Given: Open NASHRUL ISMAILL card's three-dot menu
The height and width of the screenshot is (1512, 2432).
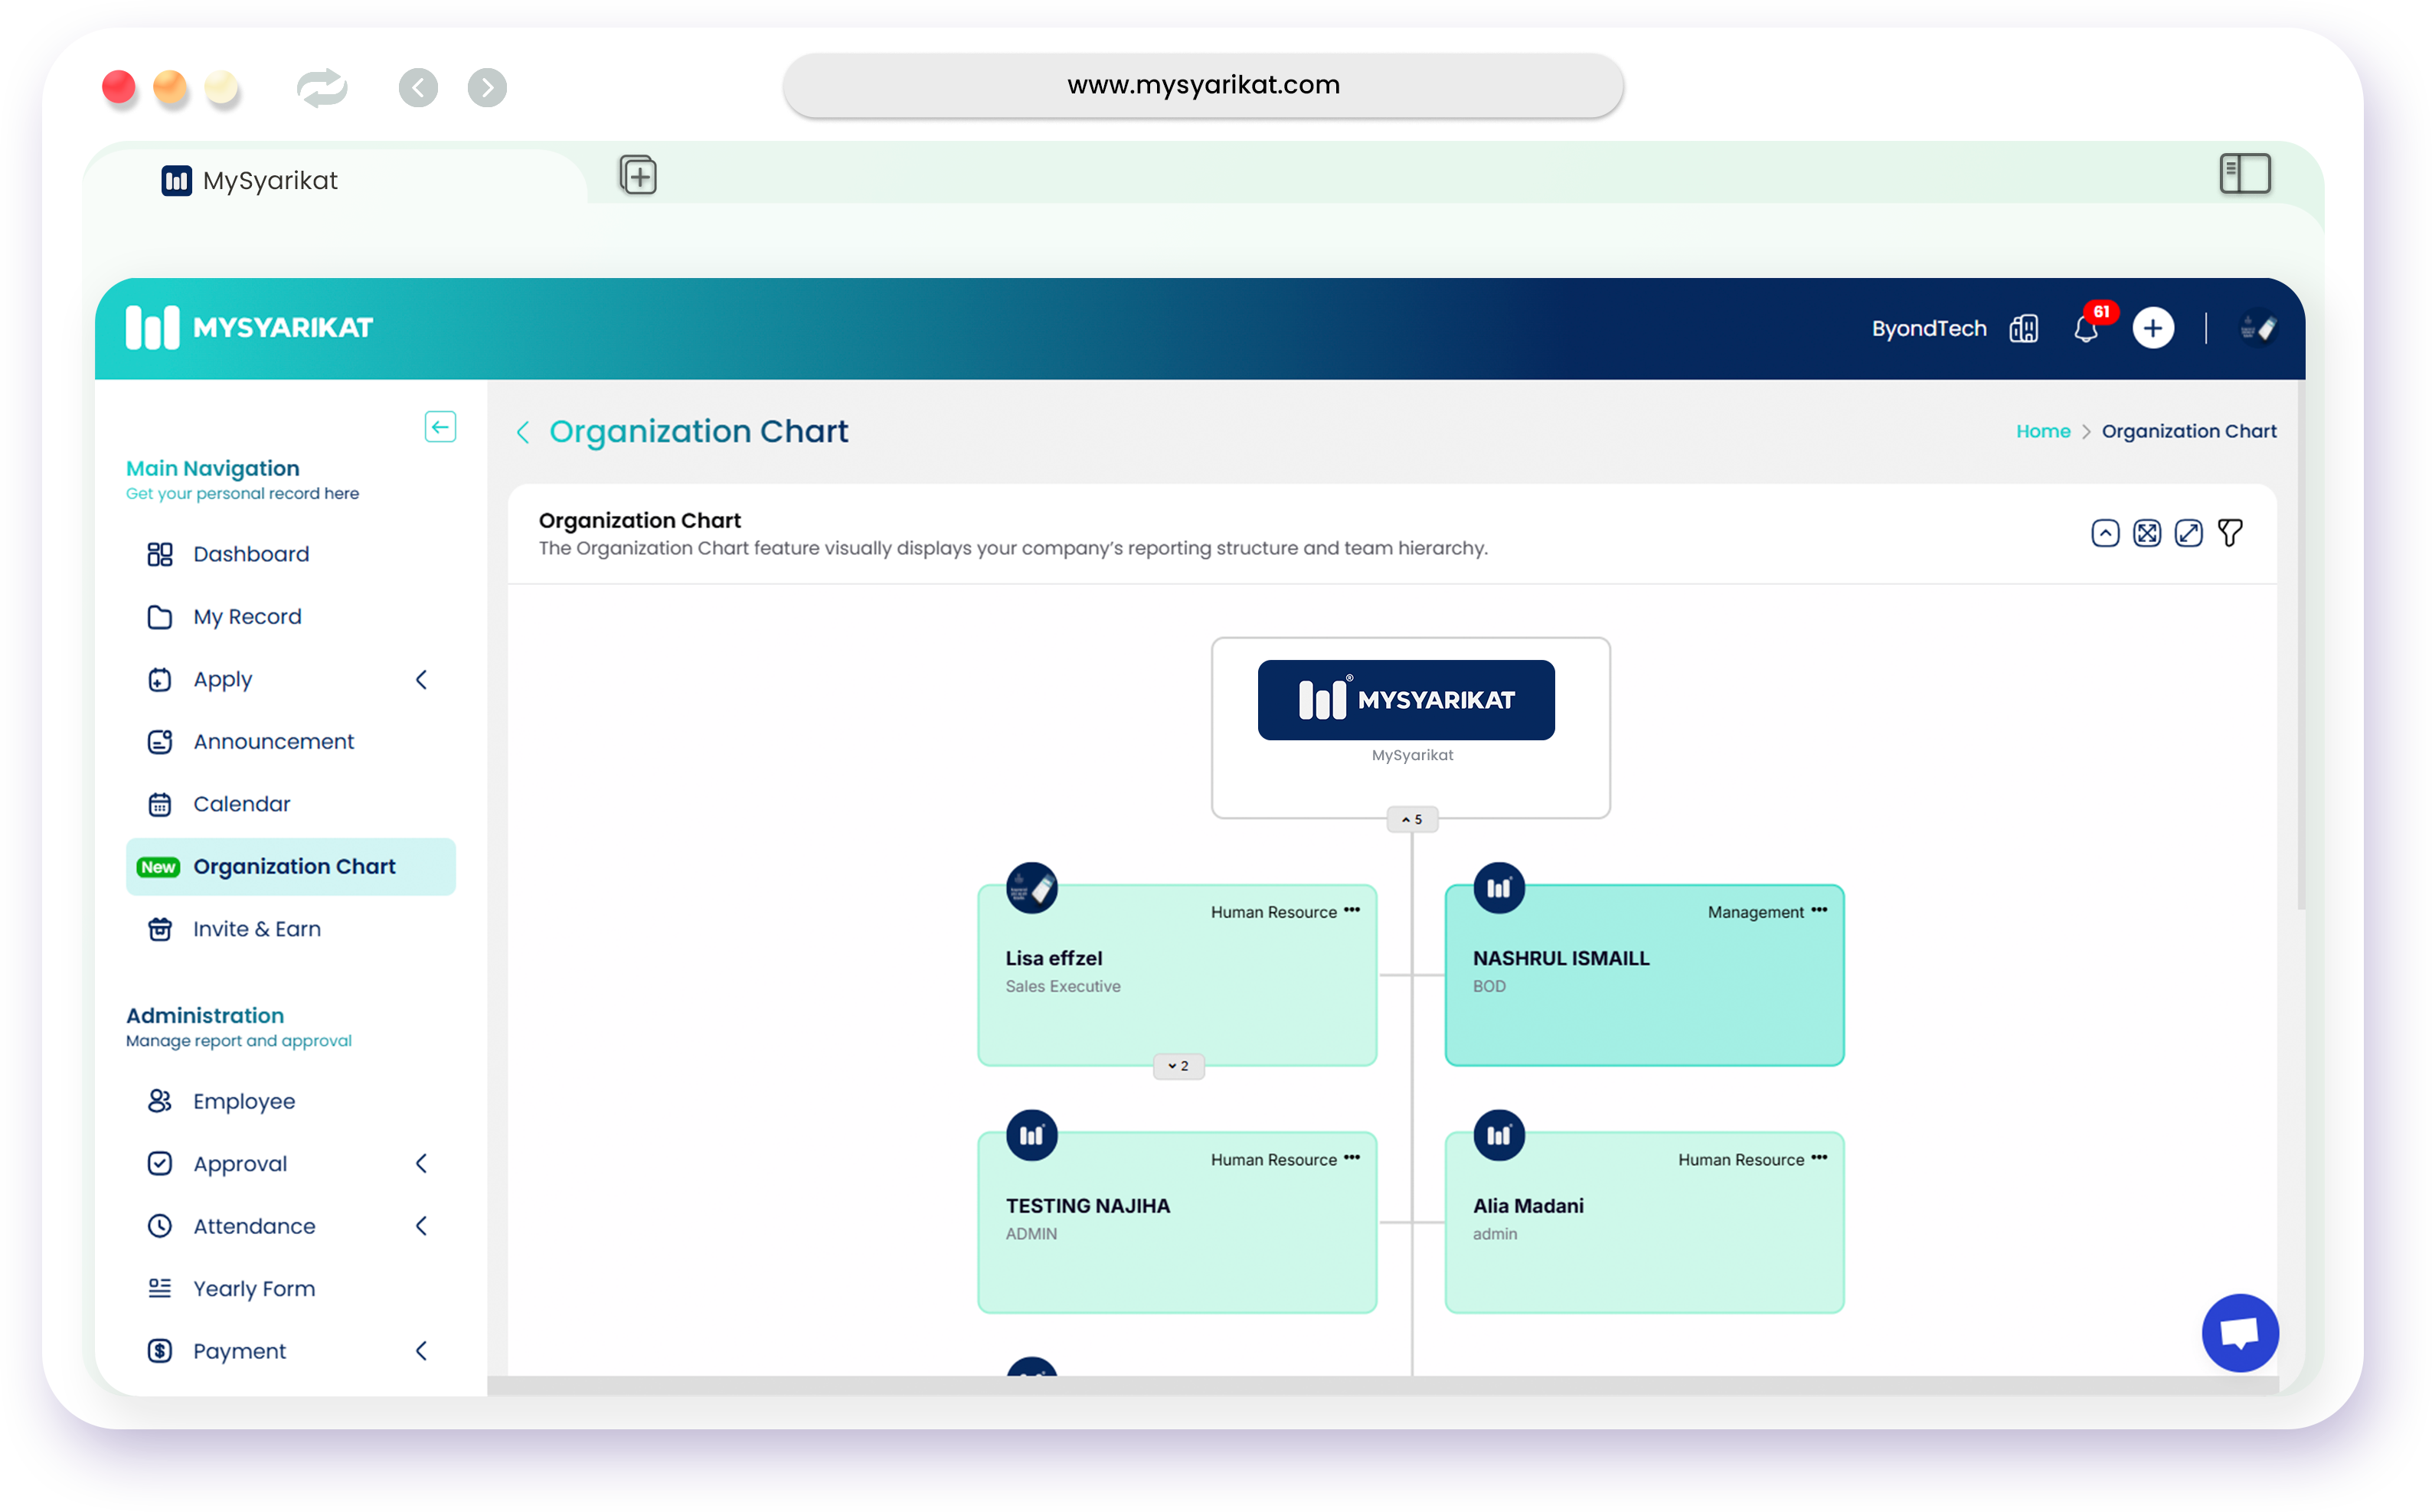Looking at the screenshot, I should 1819,910.
